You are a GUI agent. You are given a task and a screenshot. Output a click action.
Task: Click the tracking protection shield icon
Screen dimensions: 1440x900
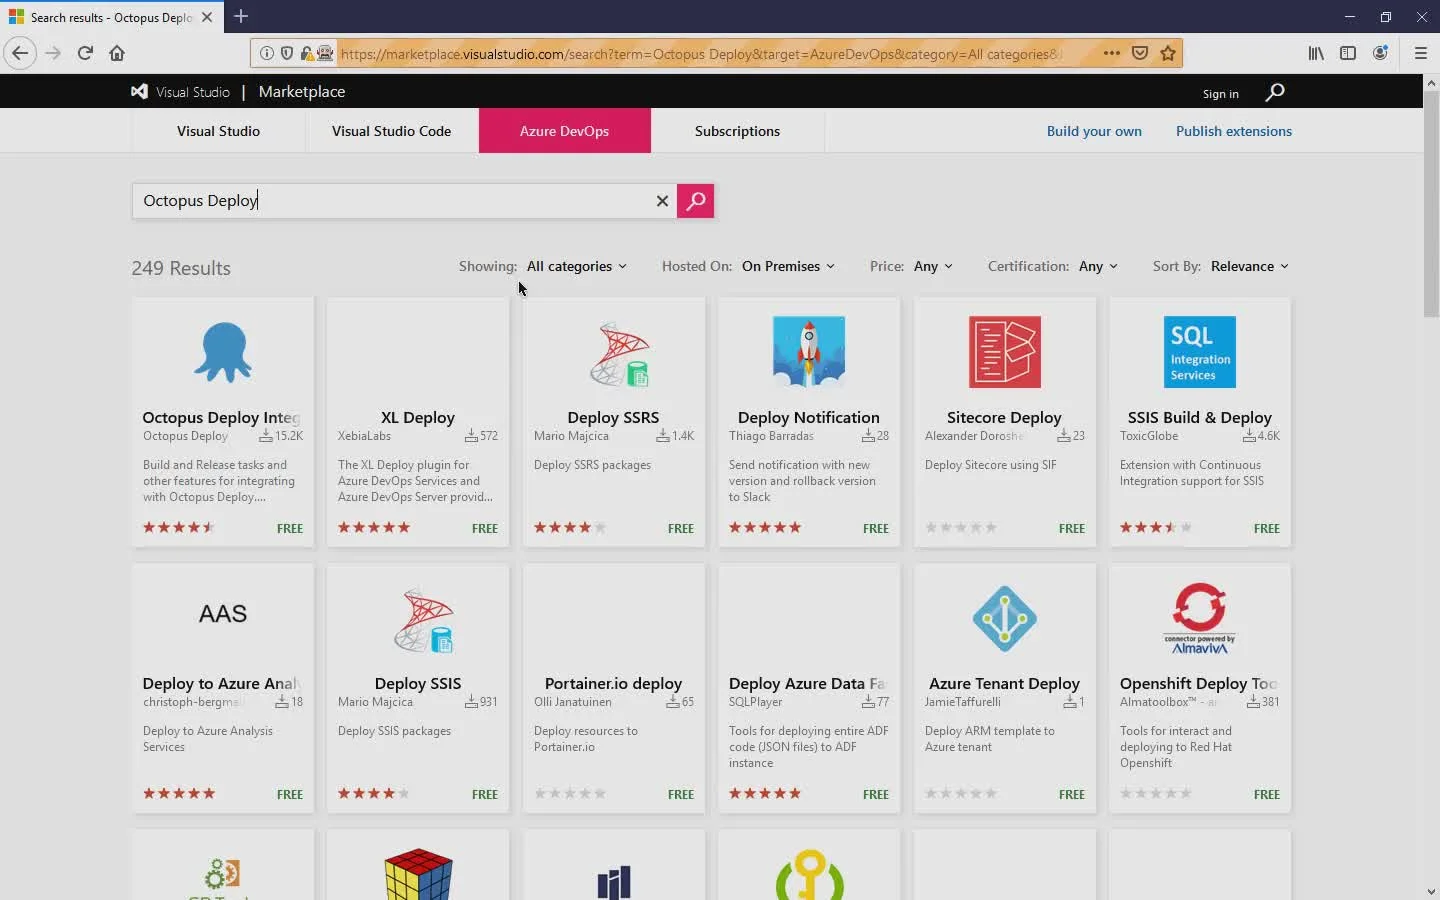tap(287, 54)
